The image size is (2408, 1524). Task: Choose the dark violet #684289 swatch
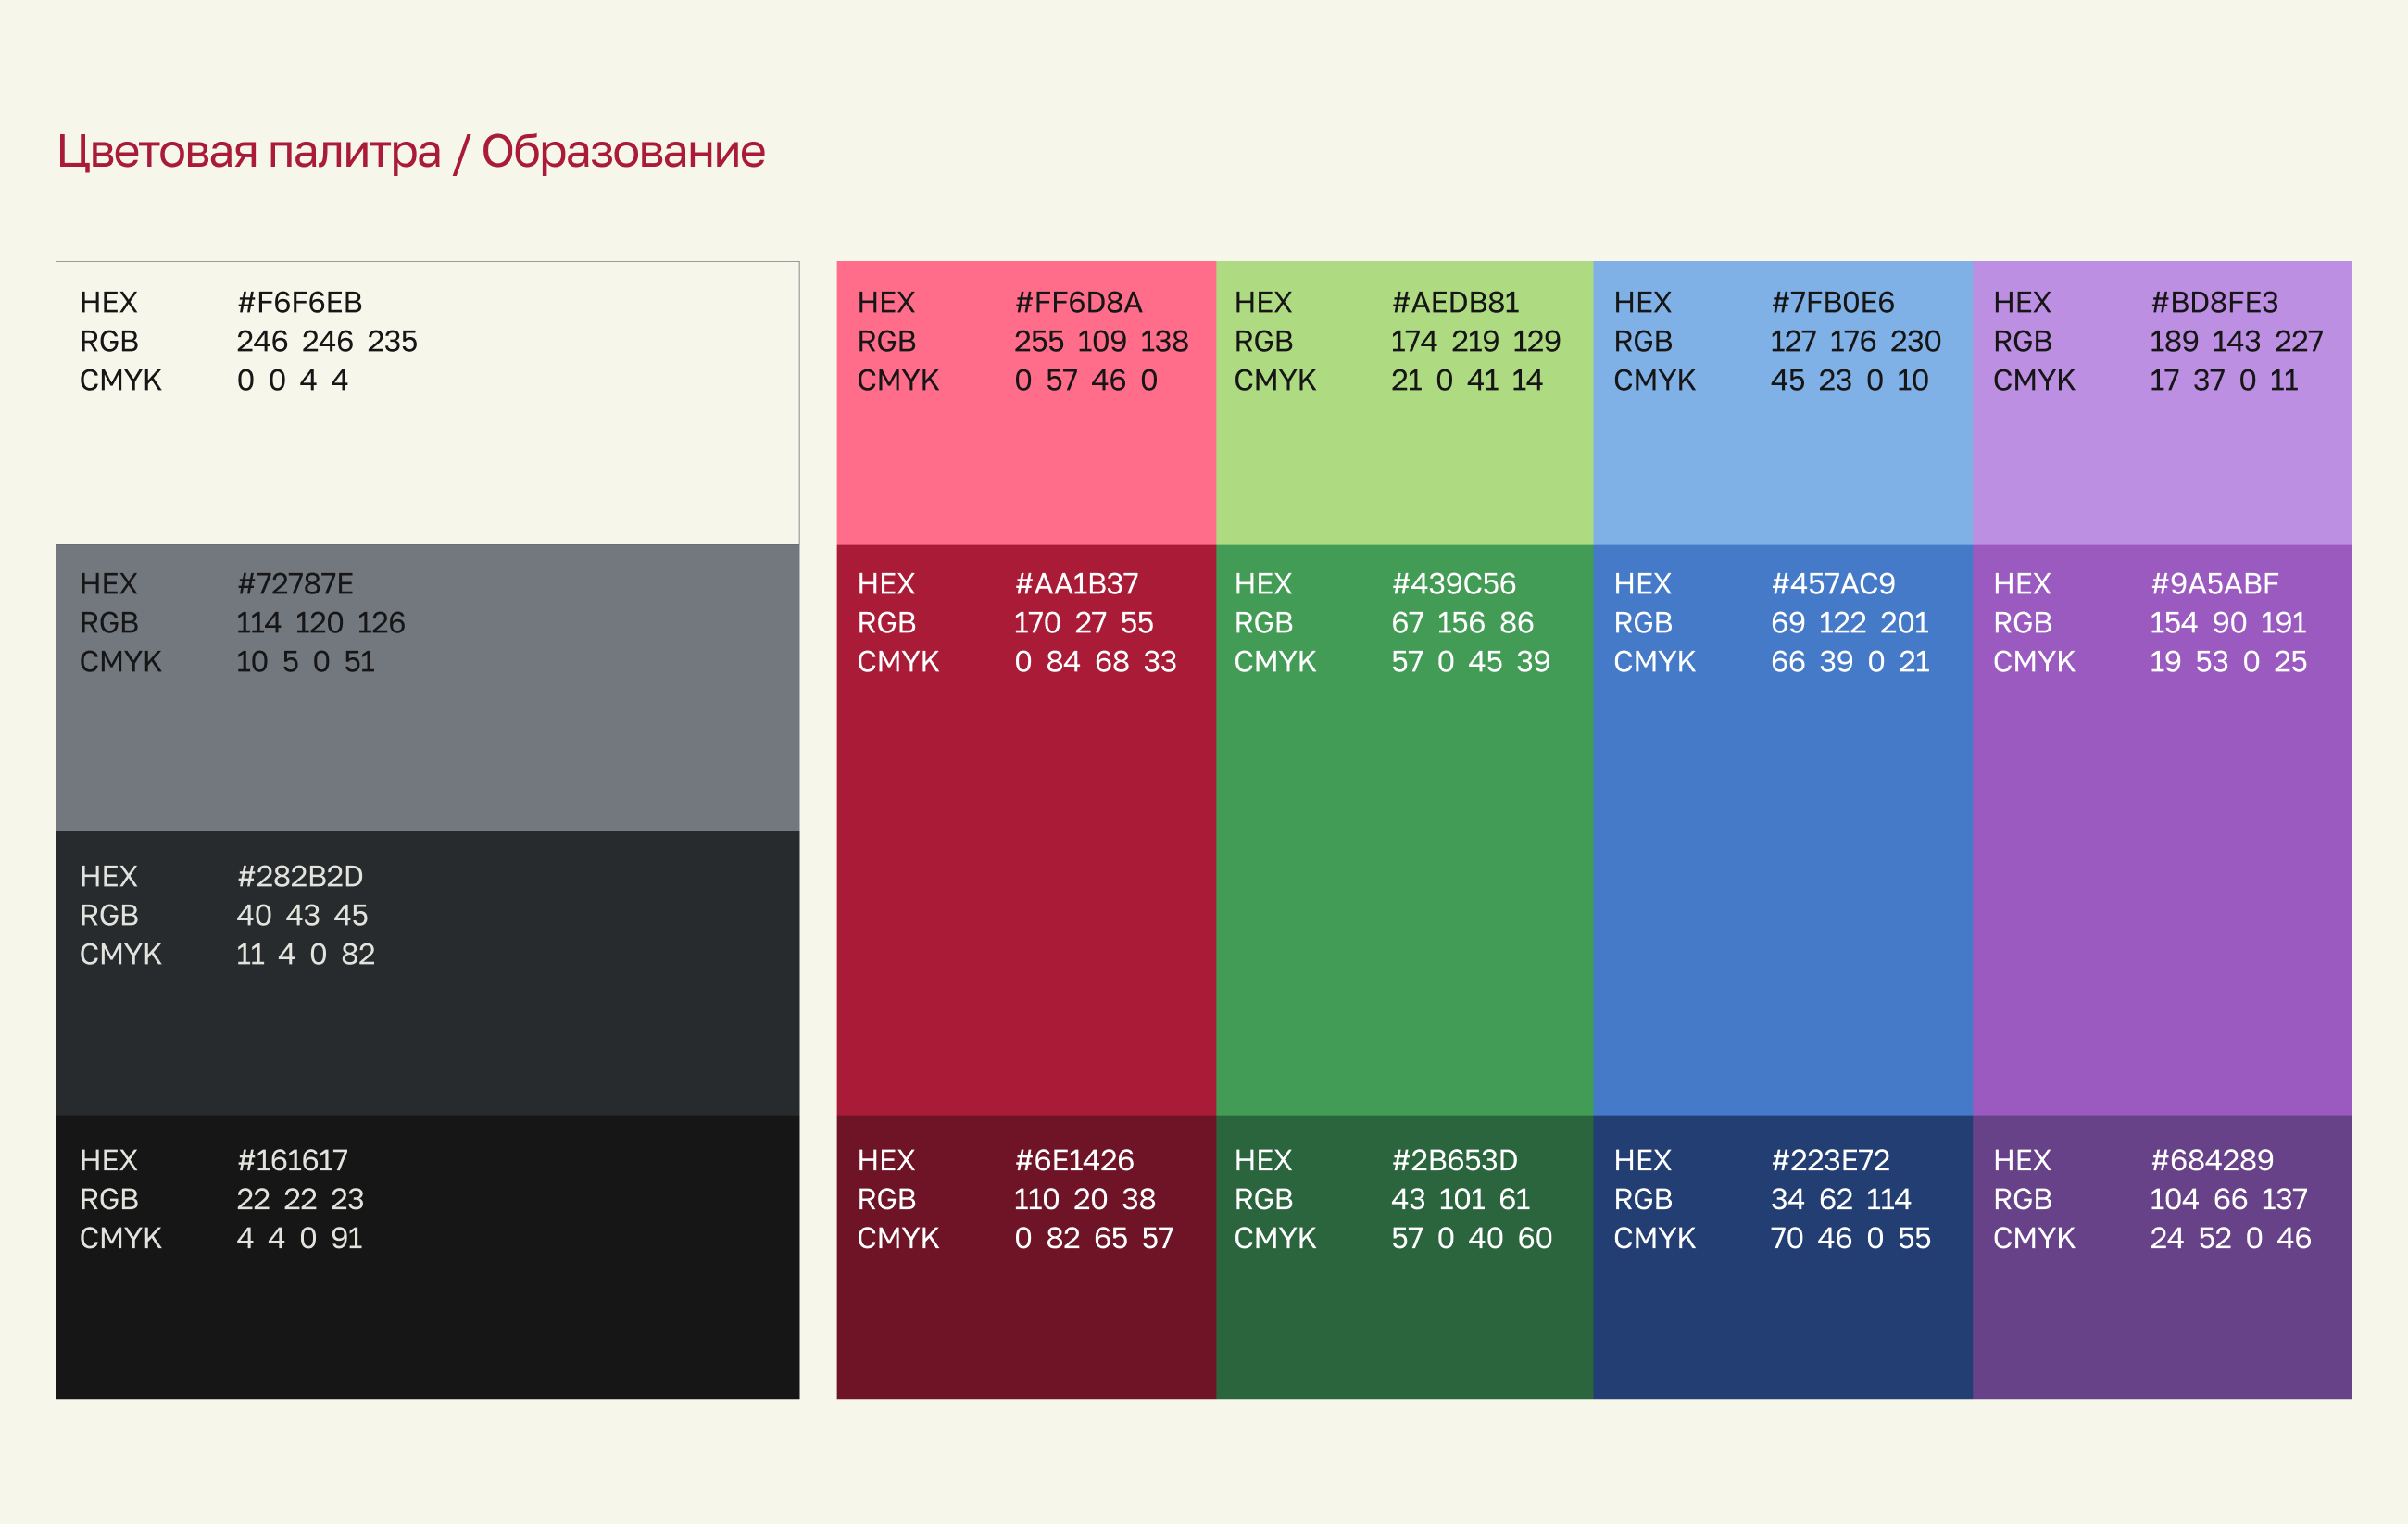point(2162,1320)
